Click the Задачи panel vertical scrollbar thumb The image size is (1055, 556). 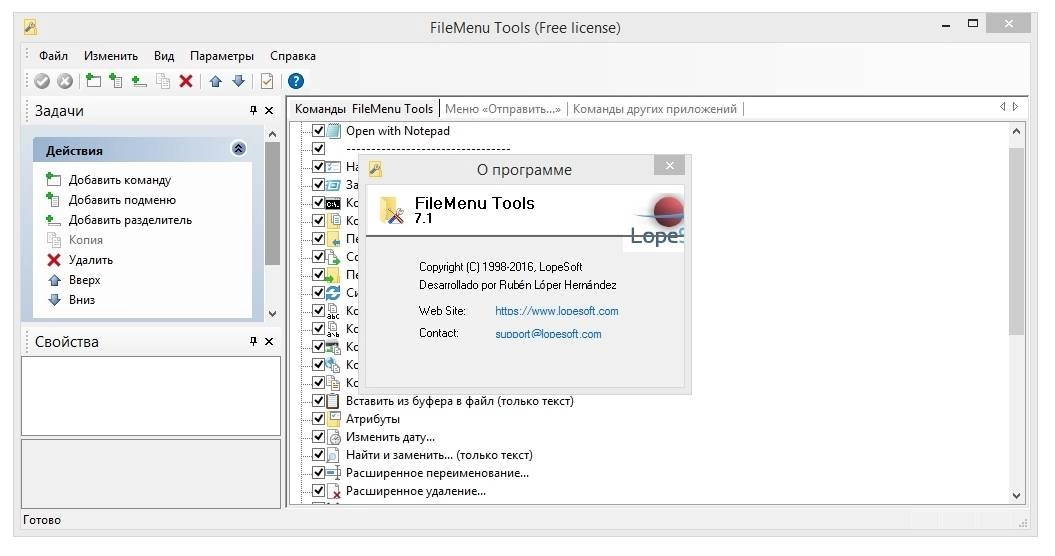tap(272, 203)
